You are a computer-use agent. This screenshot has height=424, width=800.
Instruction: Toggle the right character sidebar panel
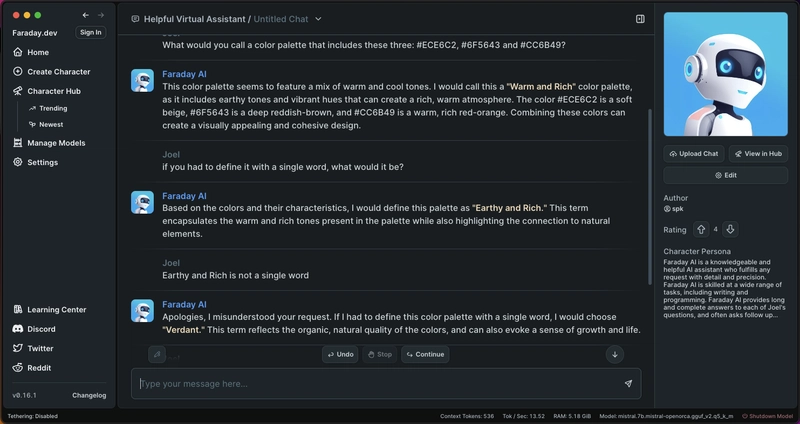(x=640, y=19)
